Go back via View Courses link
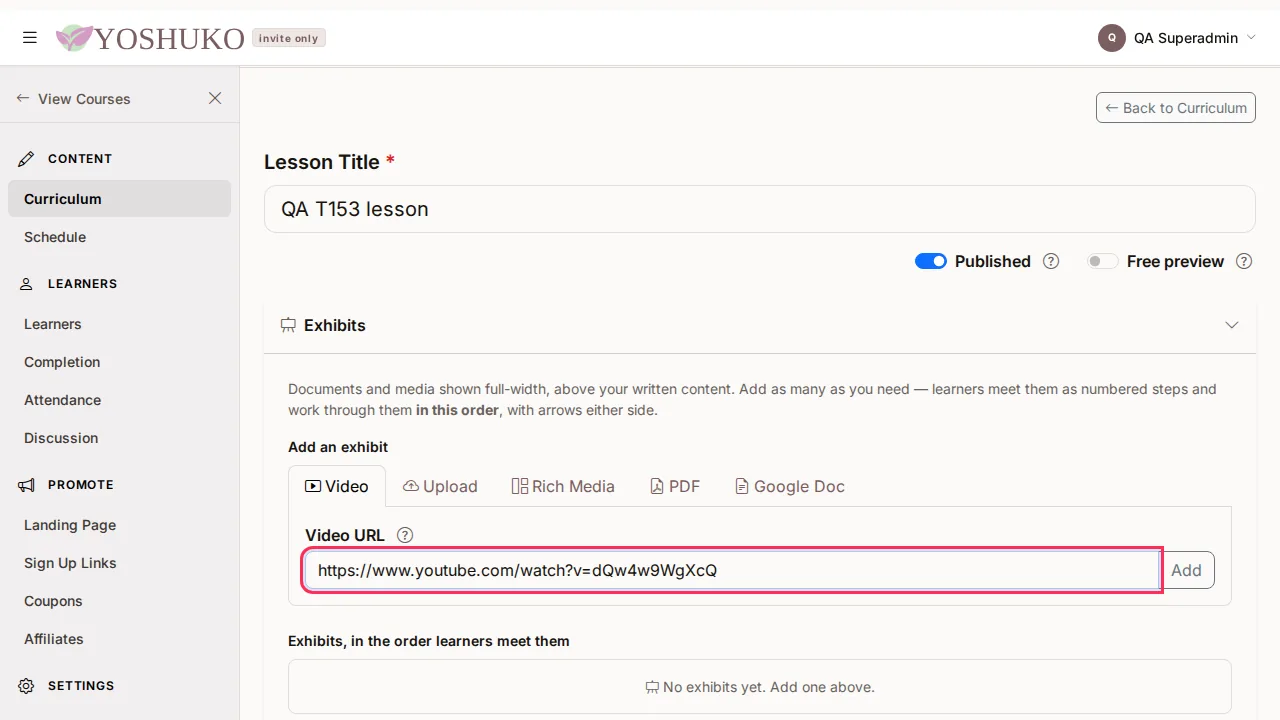Screen dimensions: 1280x720 pos(73,98)
